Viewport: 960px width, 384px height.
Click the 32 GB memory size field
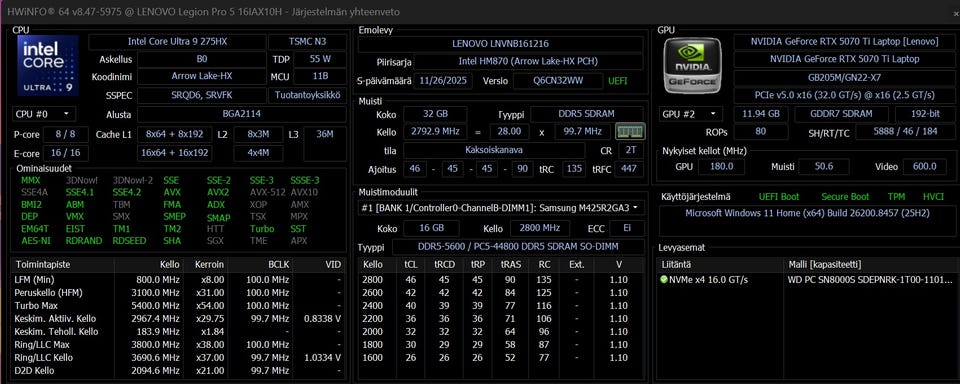(435, 114)
